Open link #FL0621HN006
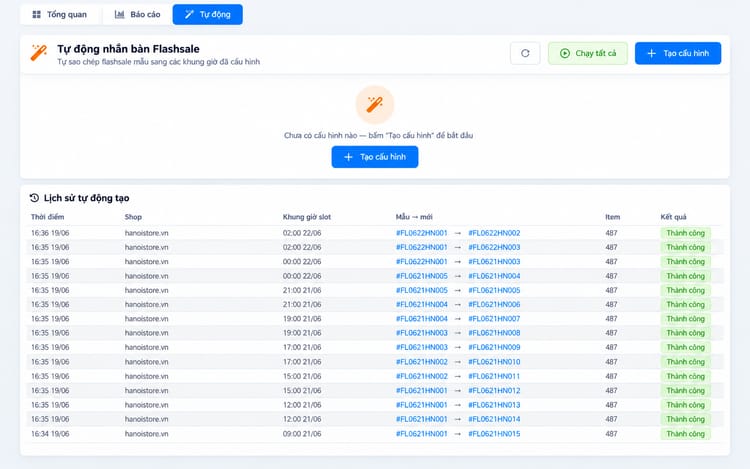750x469 pixels. click(x=494, y=305)
